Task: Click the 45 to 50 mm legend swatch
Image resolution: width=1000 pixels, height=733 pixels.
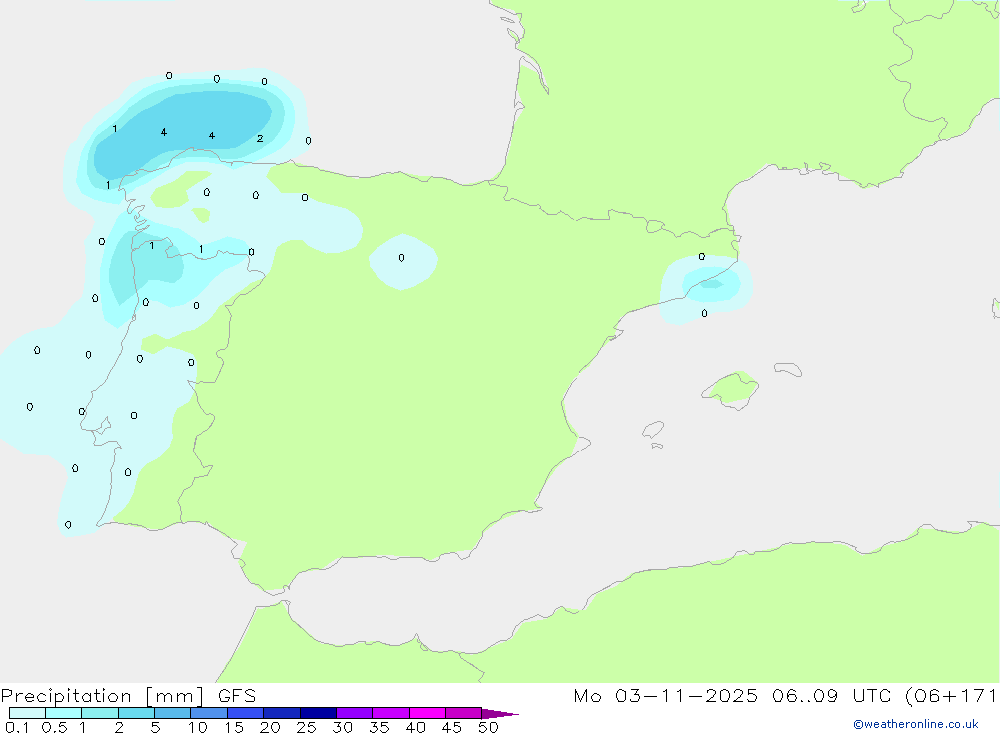Action: pos(463,713)
